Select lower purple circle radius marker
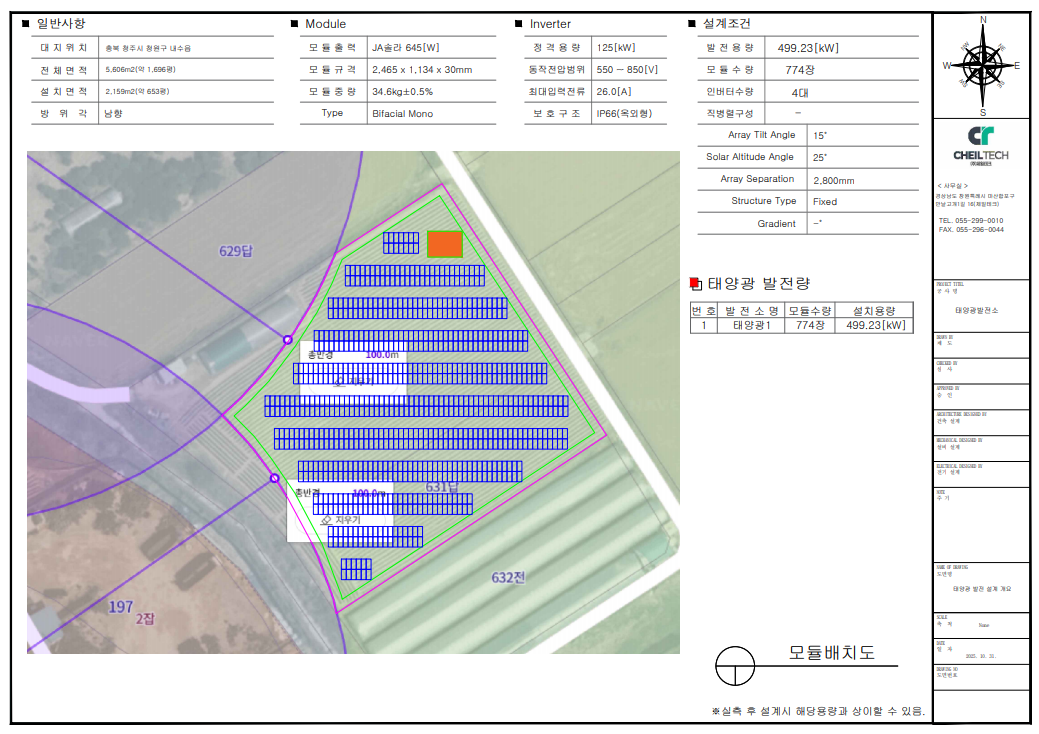 275,479
